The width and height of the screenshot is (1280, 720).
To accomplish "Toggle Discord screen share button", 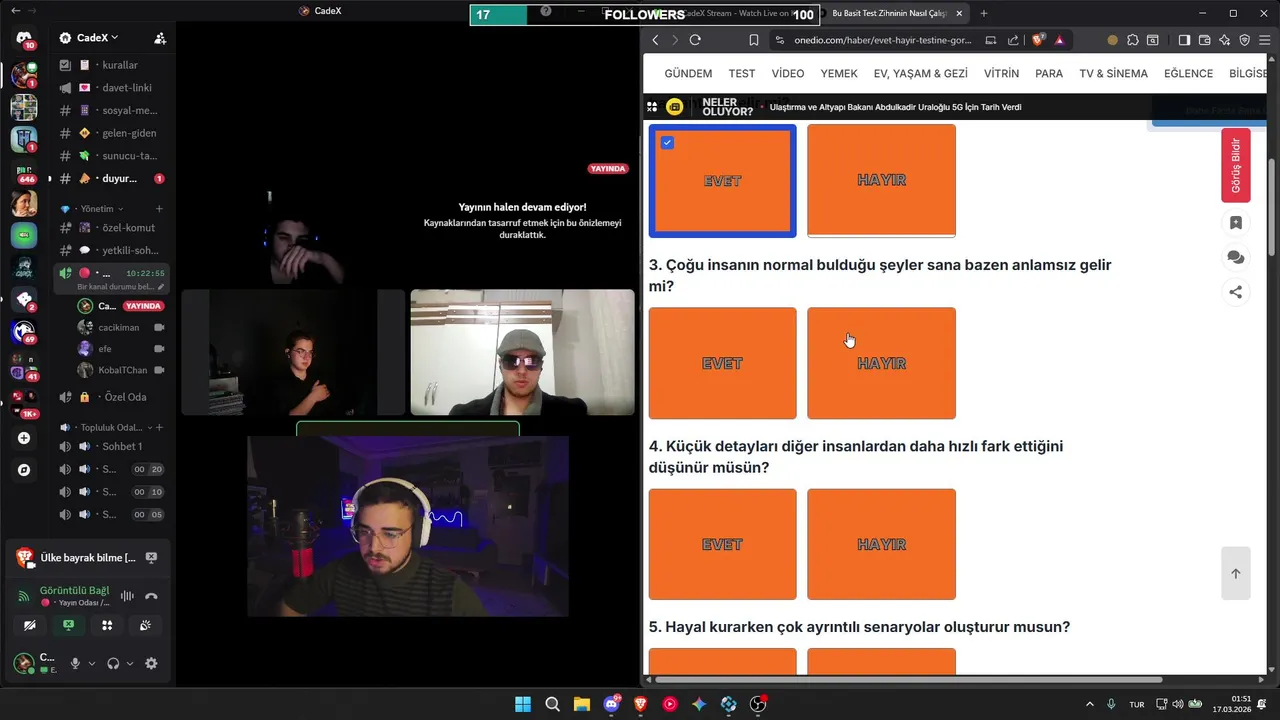I will click(x=68, y=625).
